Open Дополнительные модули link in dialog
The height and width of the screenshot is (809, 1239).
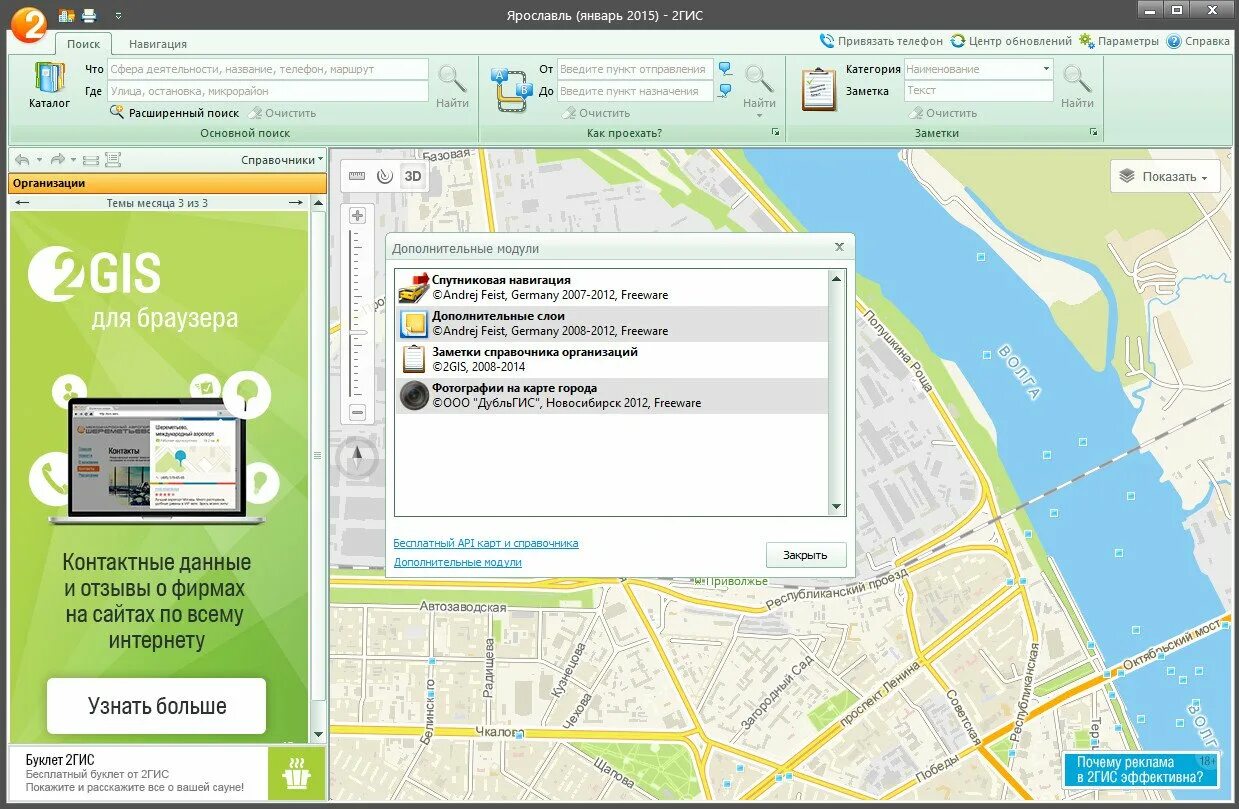click(457, 562)
